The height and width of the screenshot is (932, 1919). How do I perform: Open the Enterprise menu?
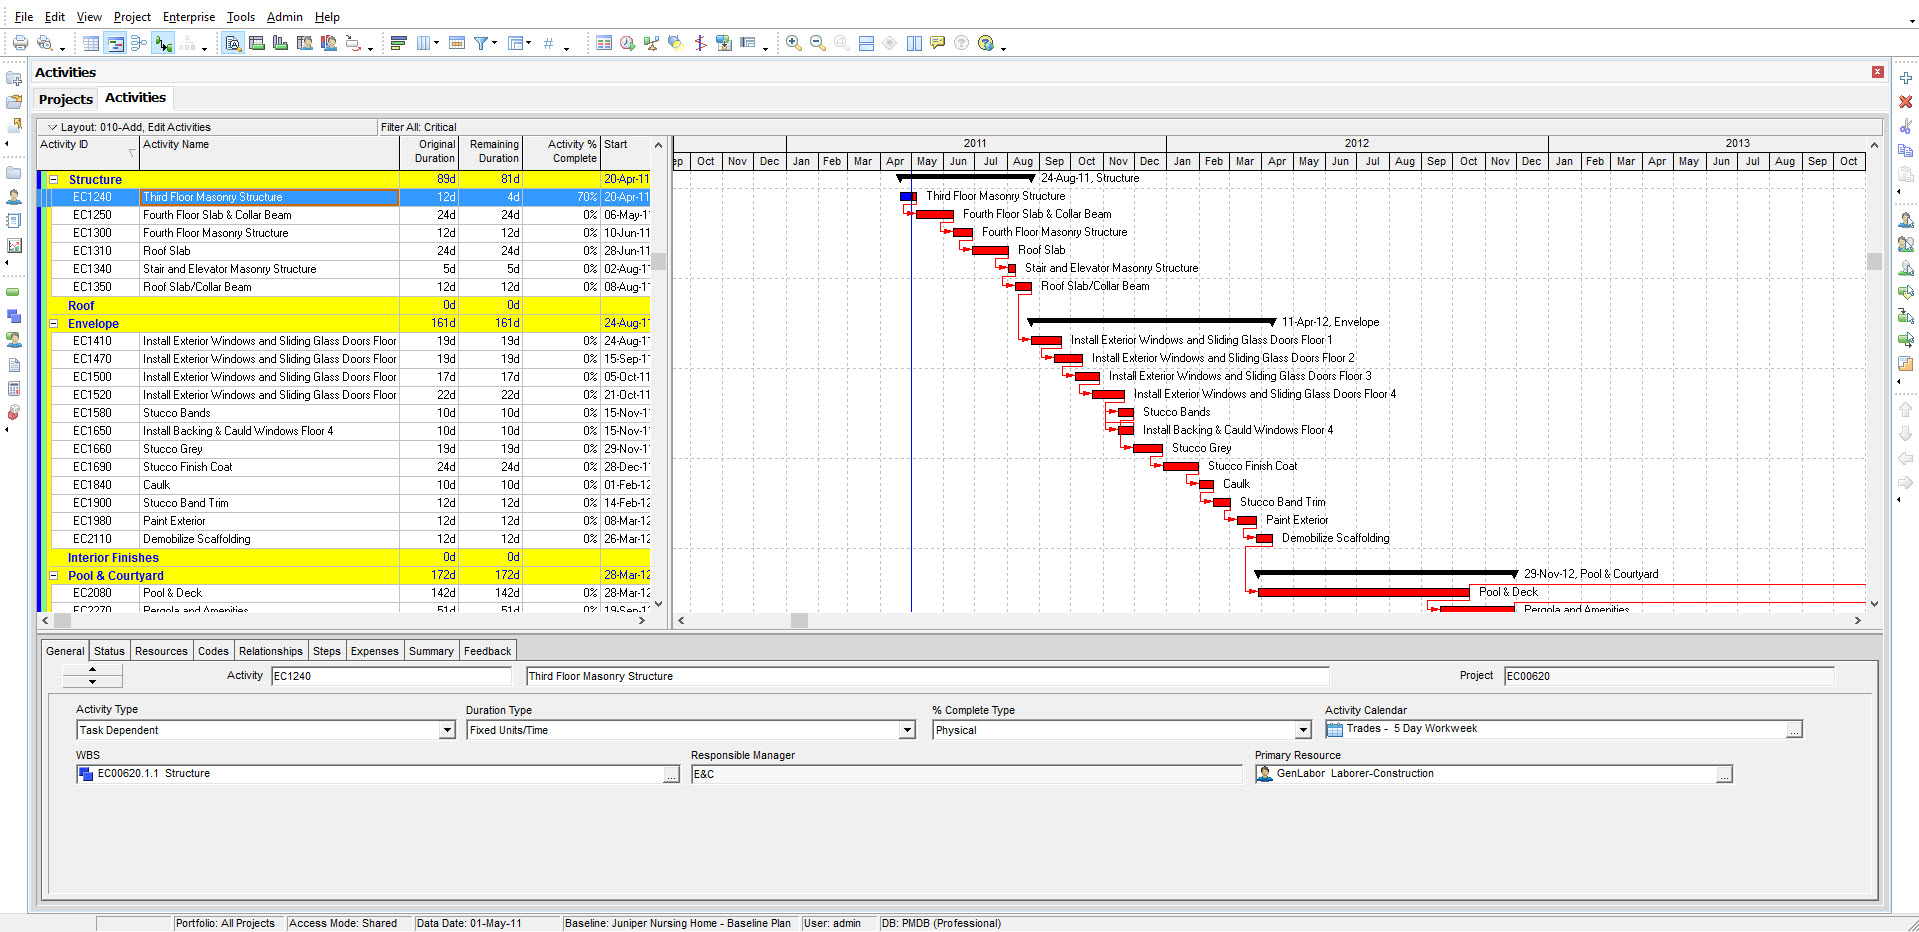189,17
